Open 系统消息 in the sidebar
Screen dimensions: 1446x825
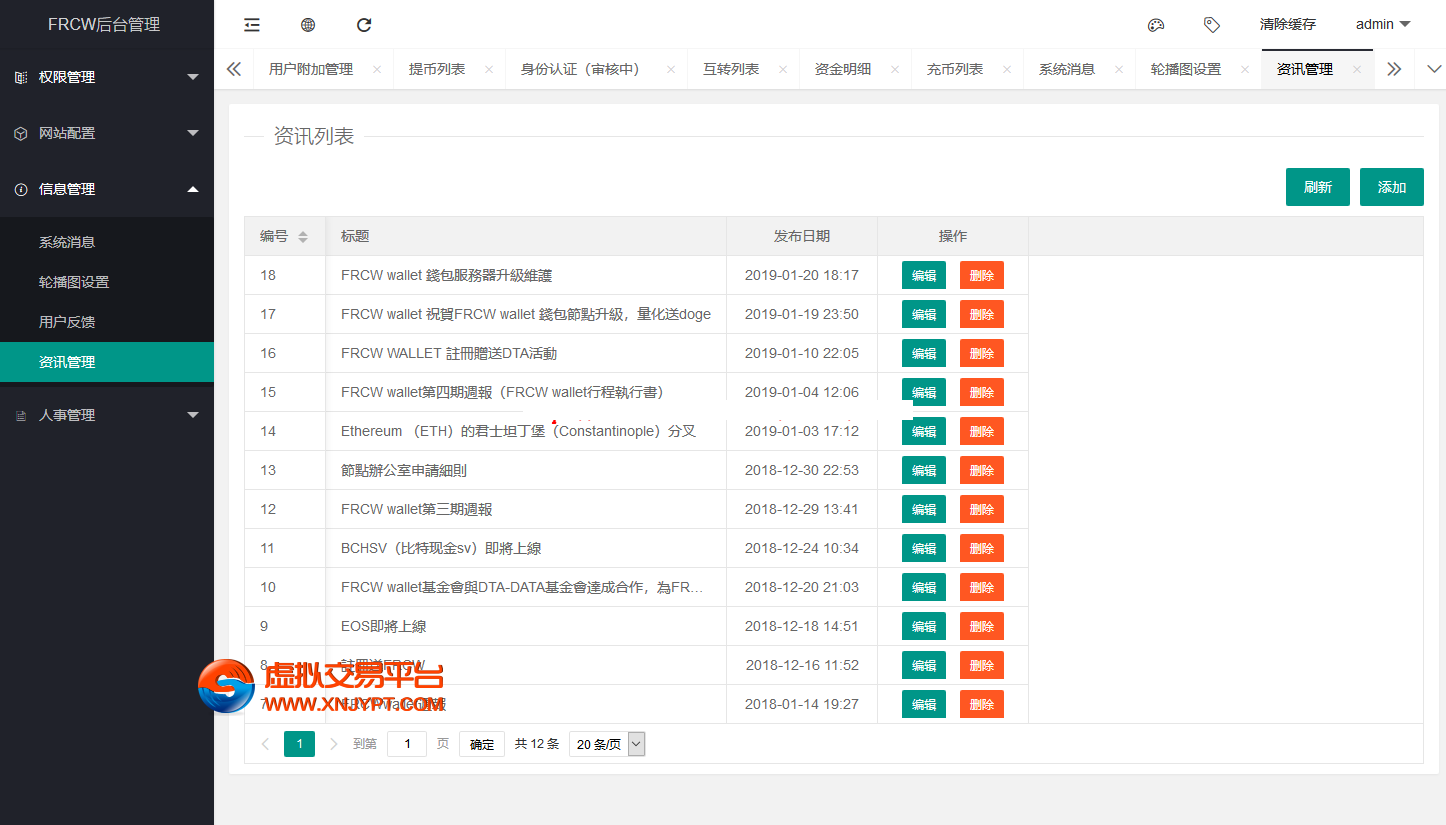coord(107,242)
